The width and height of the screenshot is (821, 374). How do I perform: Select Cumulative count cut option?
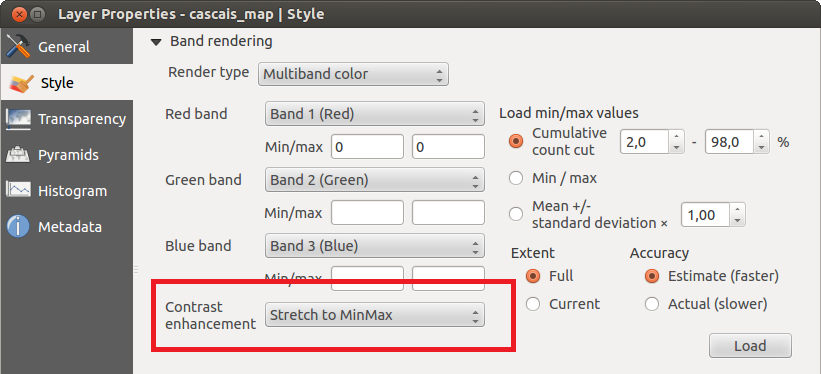click(x=516, y=141)
